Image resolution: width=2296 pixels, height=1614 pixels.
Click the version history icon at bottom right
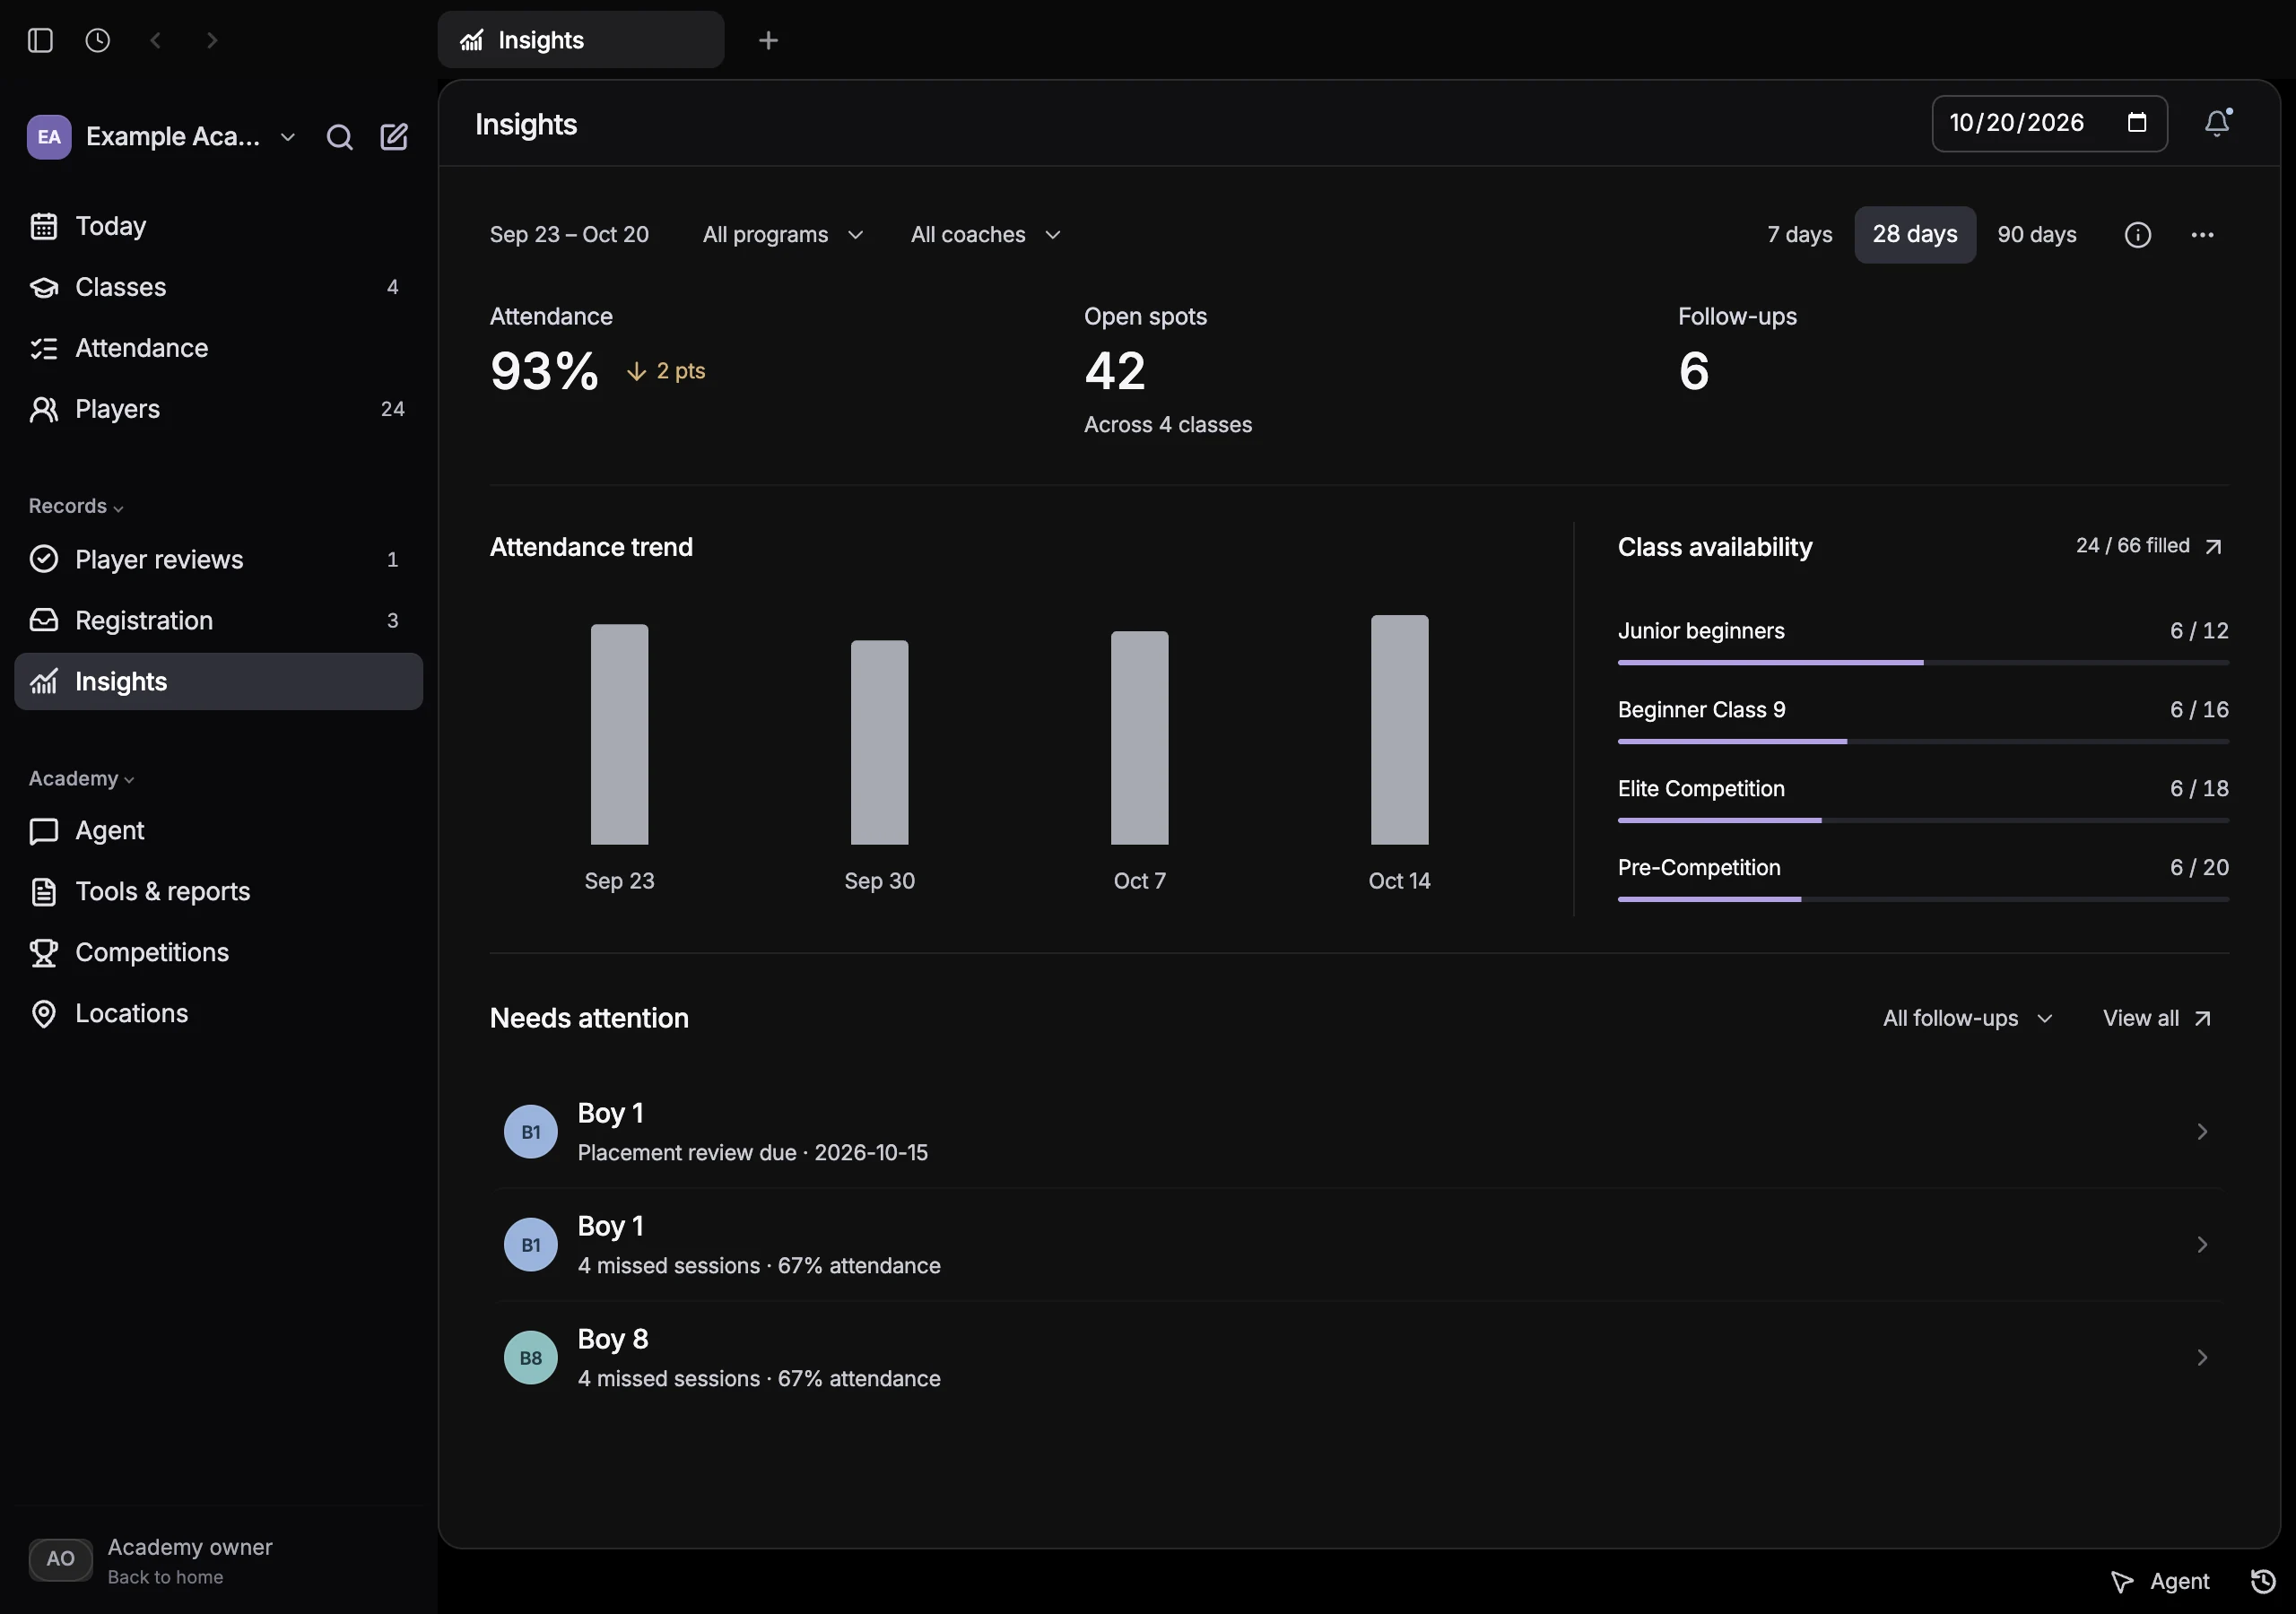pyautogui.click(x=2263, y=1581)
